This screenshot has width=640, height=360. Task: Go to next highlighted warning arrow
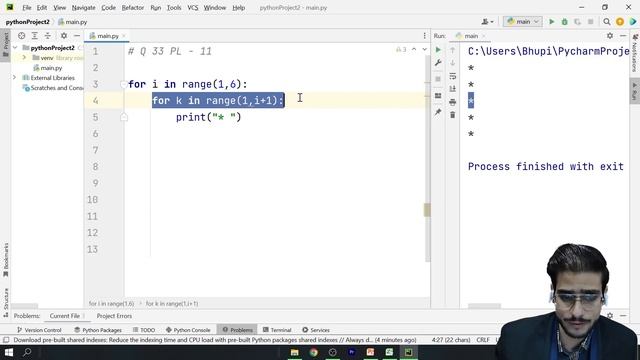click(x=424, y=49)
